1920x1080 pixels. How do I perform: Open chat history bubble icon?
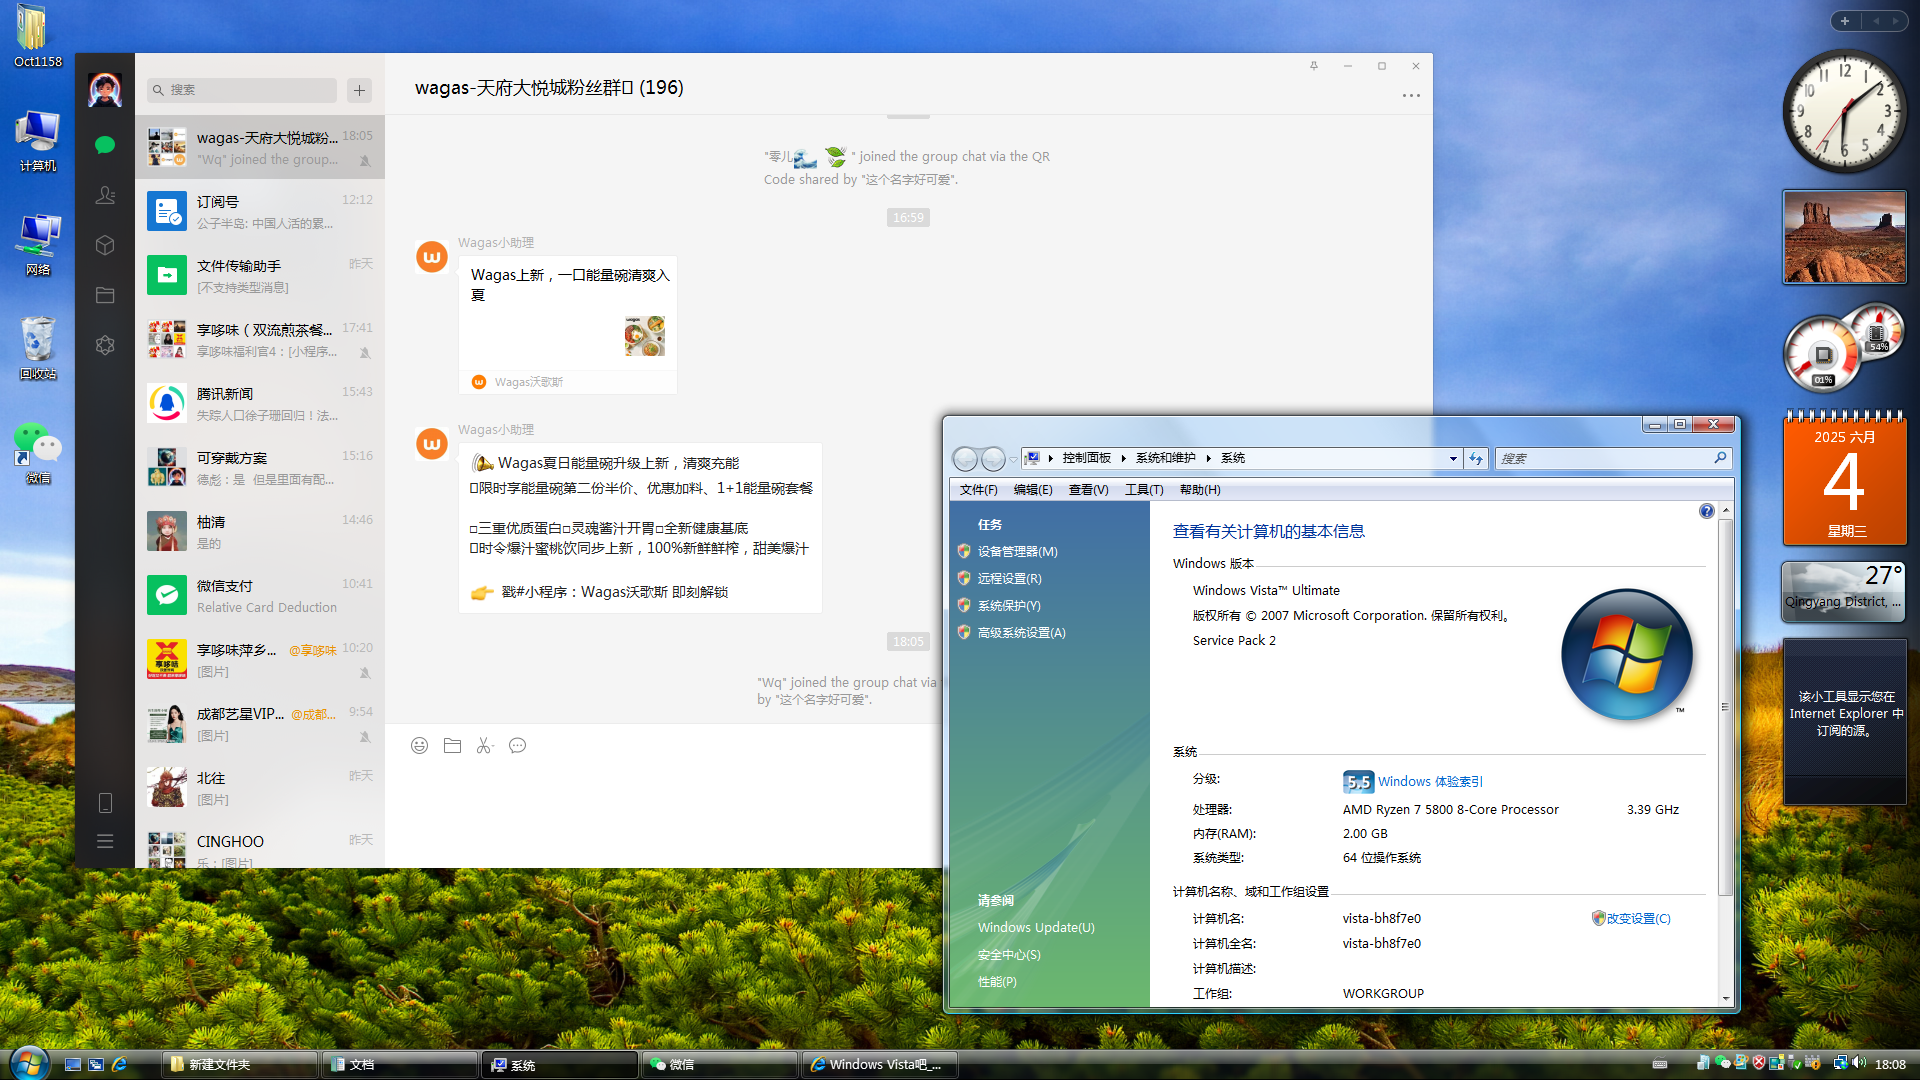click(x=517, y=746)
